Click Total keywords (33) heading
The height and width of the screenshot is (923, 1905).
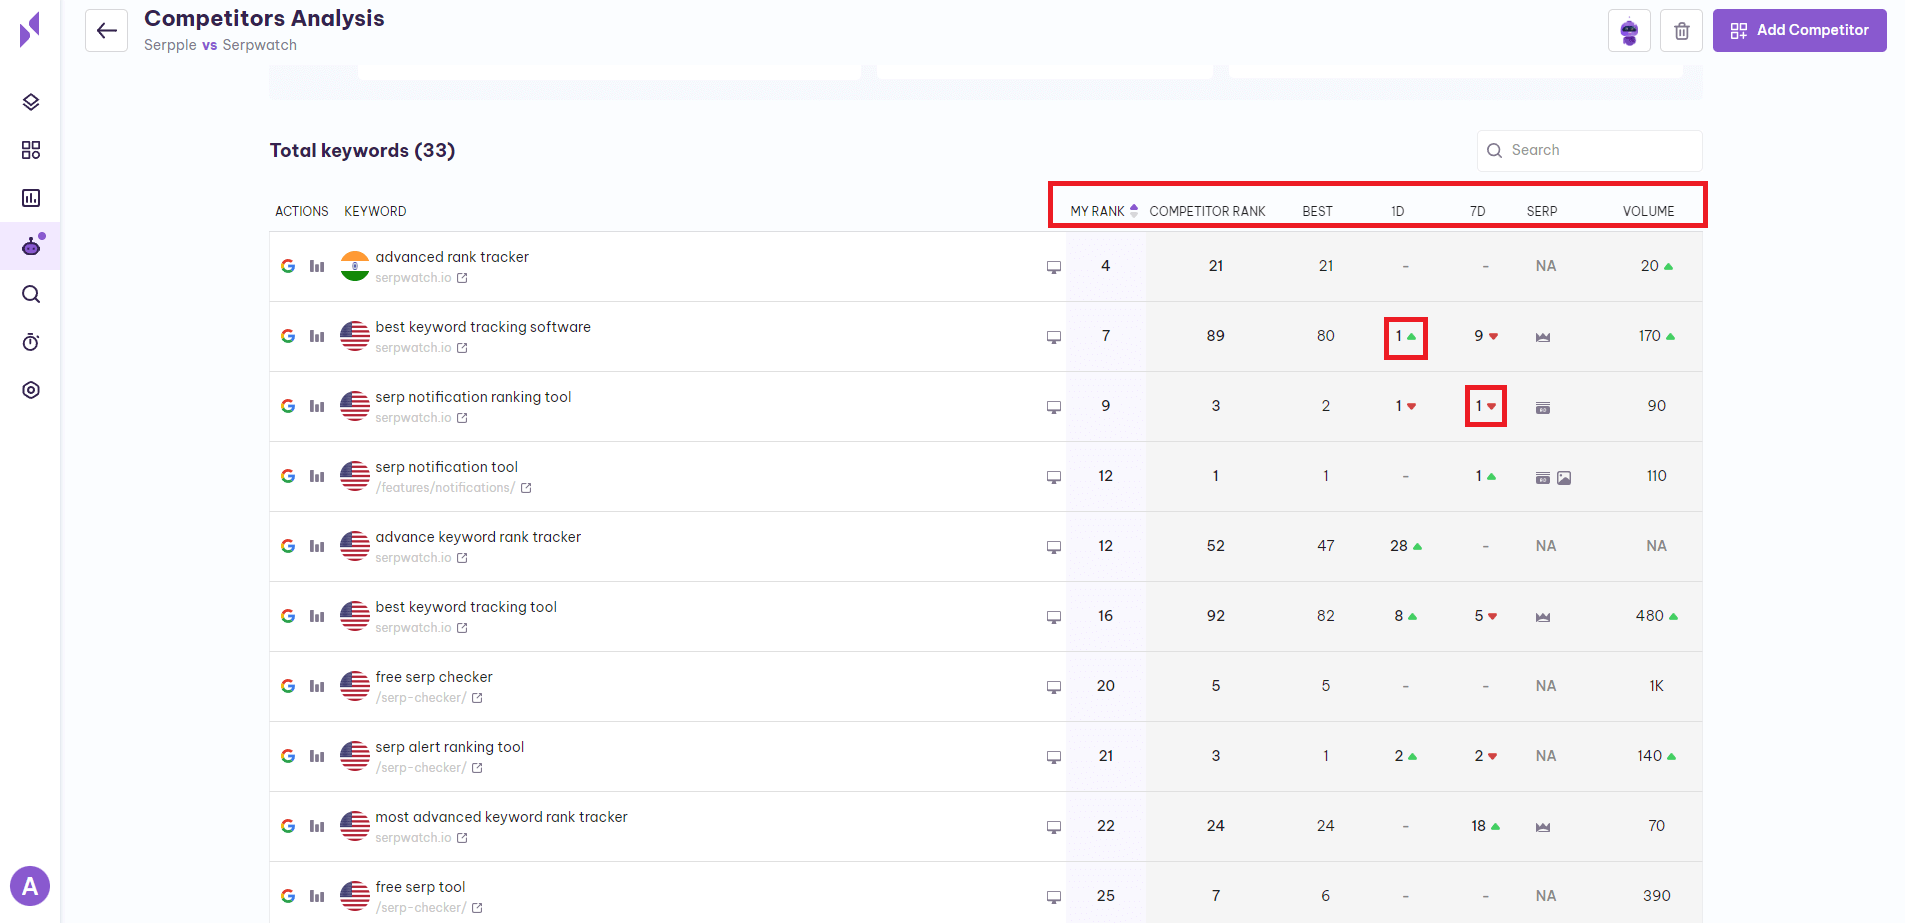(x=362, y=150)
